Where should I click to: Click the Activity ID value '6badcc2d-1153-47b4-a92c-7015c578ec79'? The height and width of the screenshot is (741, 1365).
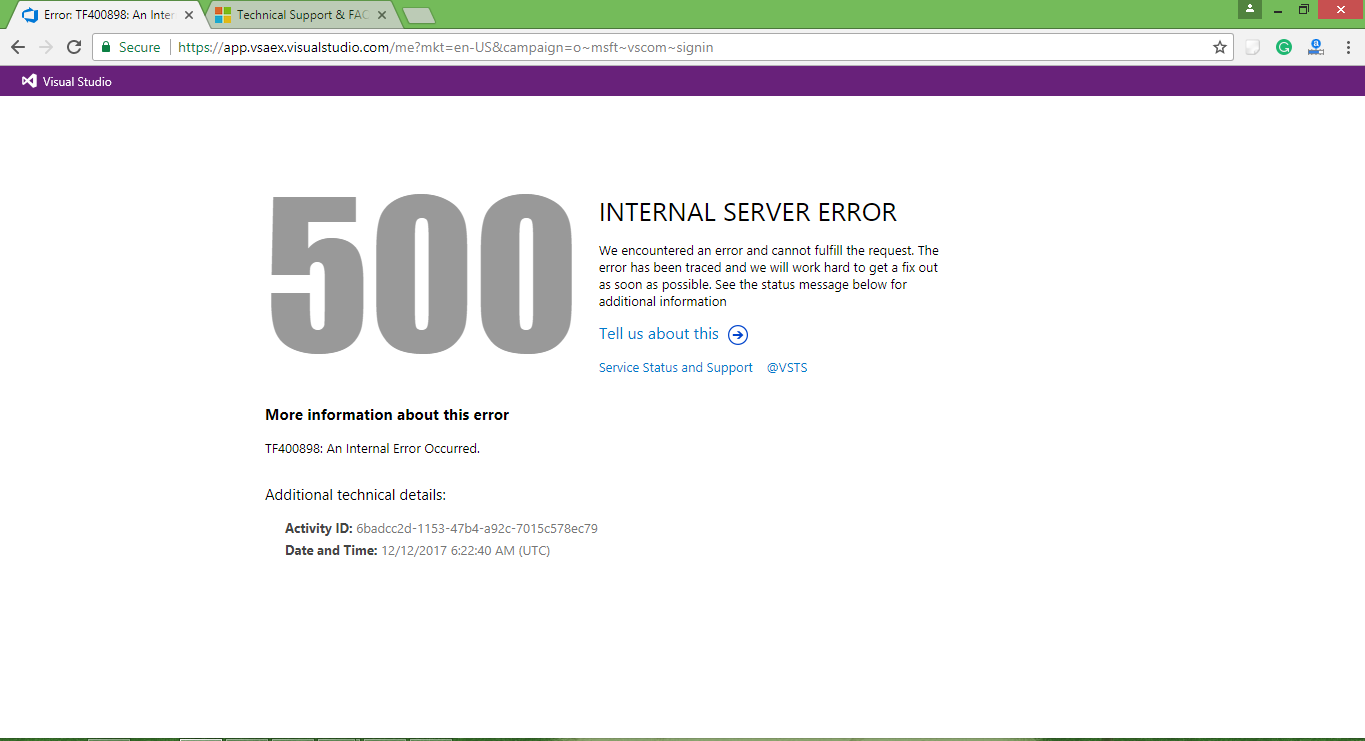(477, 529)
